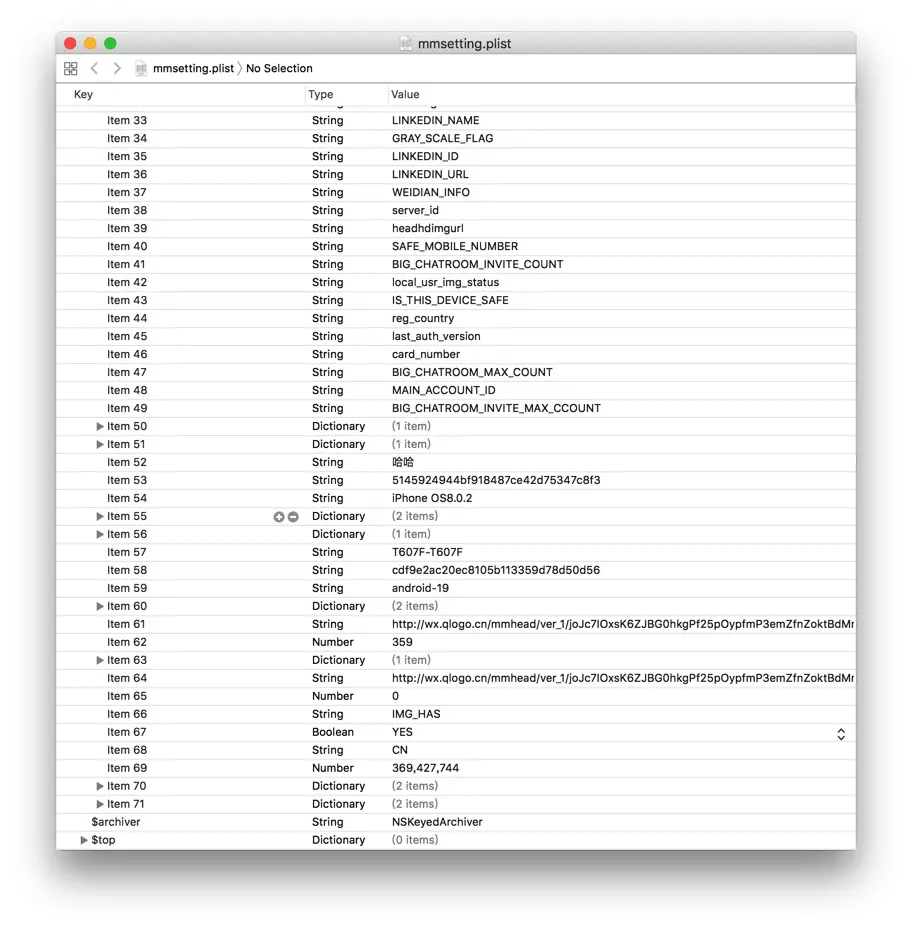This screenshot has width=912, height=930.
Task: Select Item 61 qlogo URL value
Action: tap(623, 624)
